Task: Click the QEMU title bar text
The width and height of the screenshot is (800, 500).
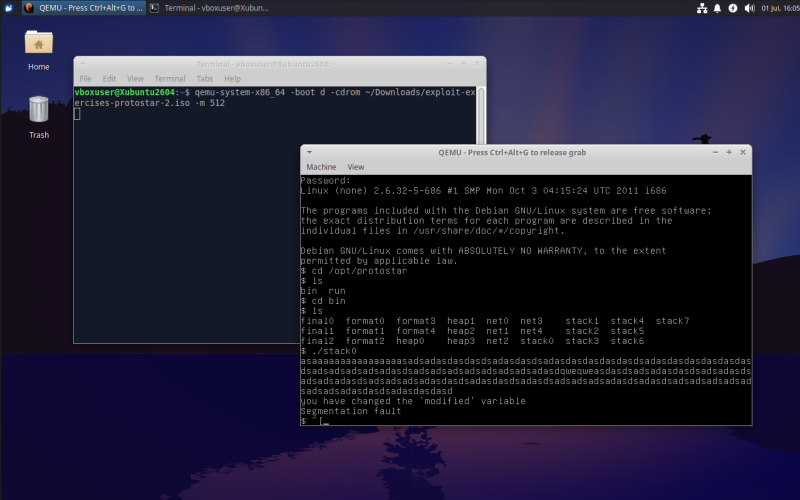Action: tap(512, 152)
